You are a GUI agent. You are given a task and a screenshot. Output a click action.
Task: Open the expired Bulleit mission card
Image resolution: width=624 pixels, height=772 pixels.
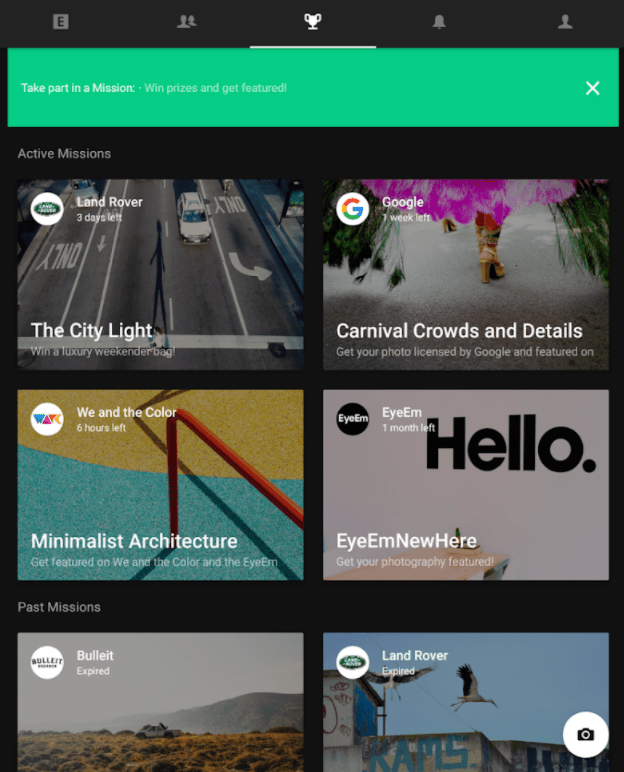point(161,702)
